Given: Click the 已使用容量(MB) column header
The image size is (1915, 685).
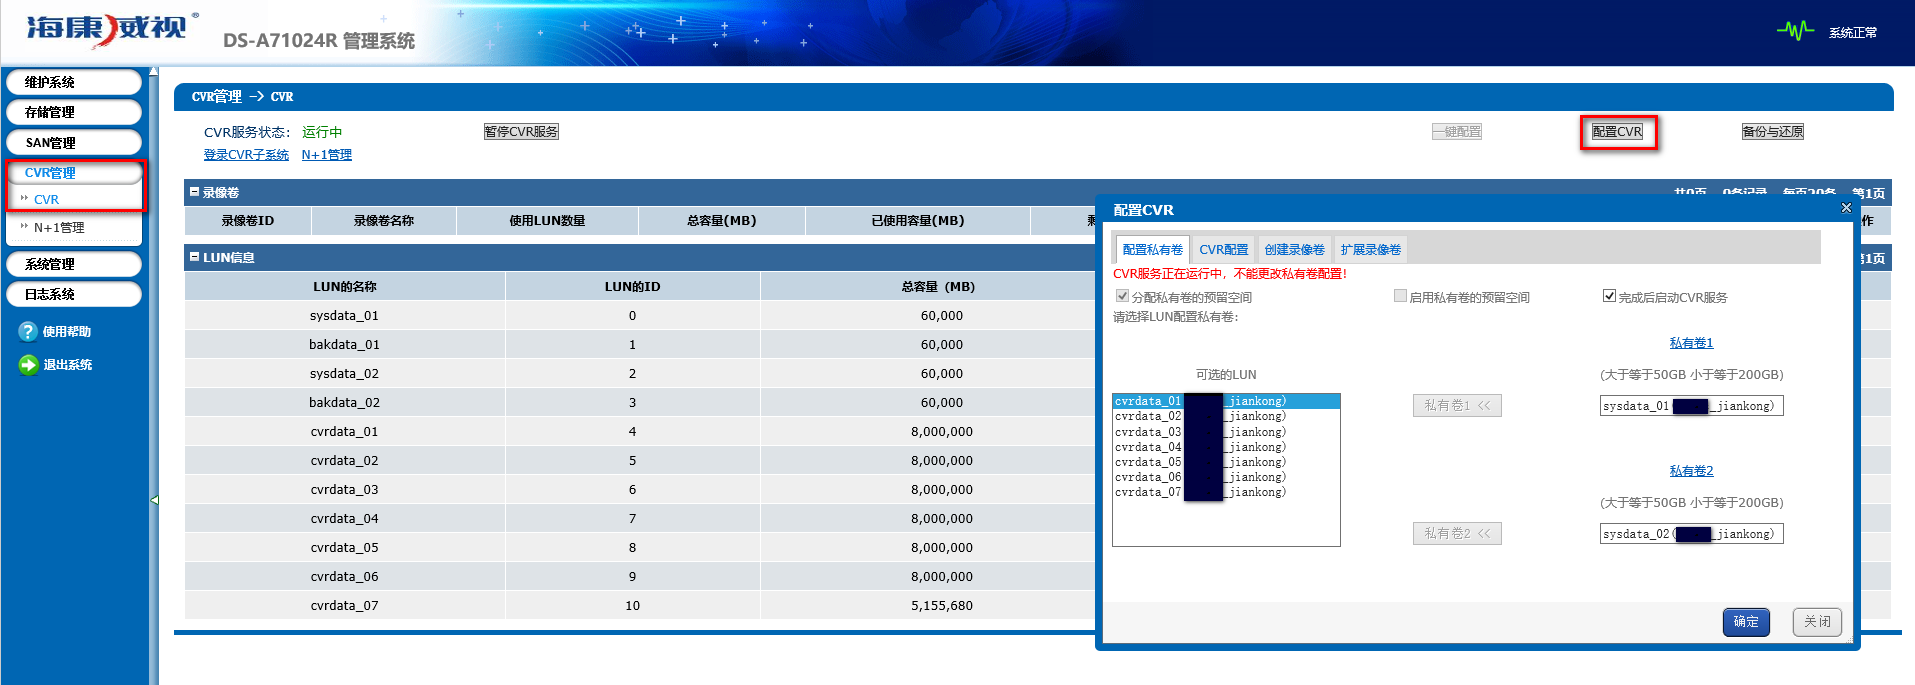Looking at the screenshot, I should (x=917, y=221).
